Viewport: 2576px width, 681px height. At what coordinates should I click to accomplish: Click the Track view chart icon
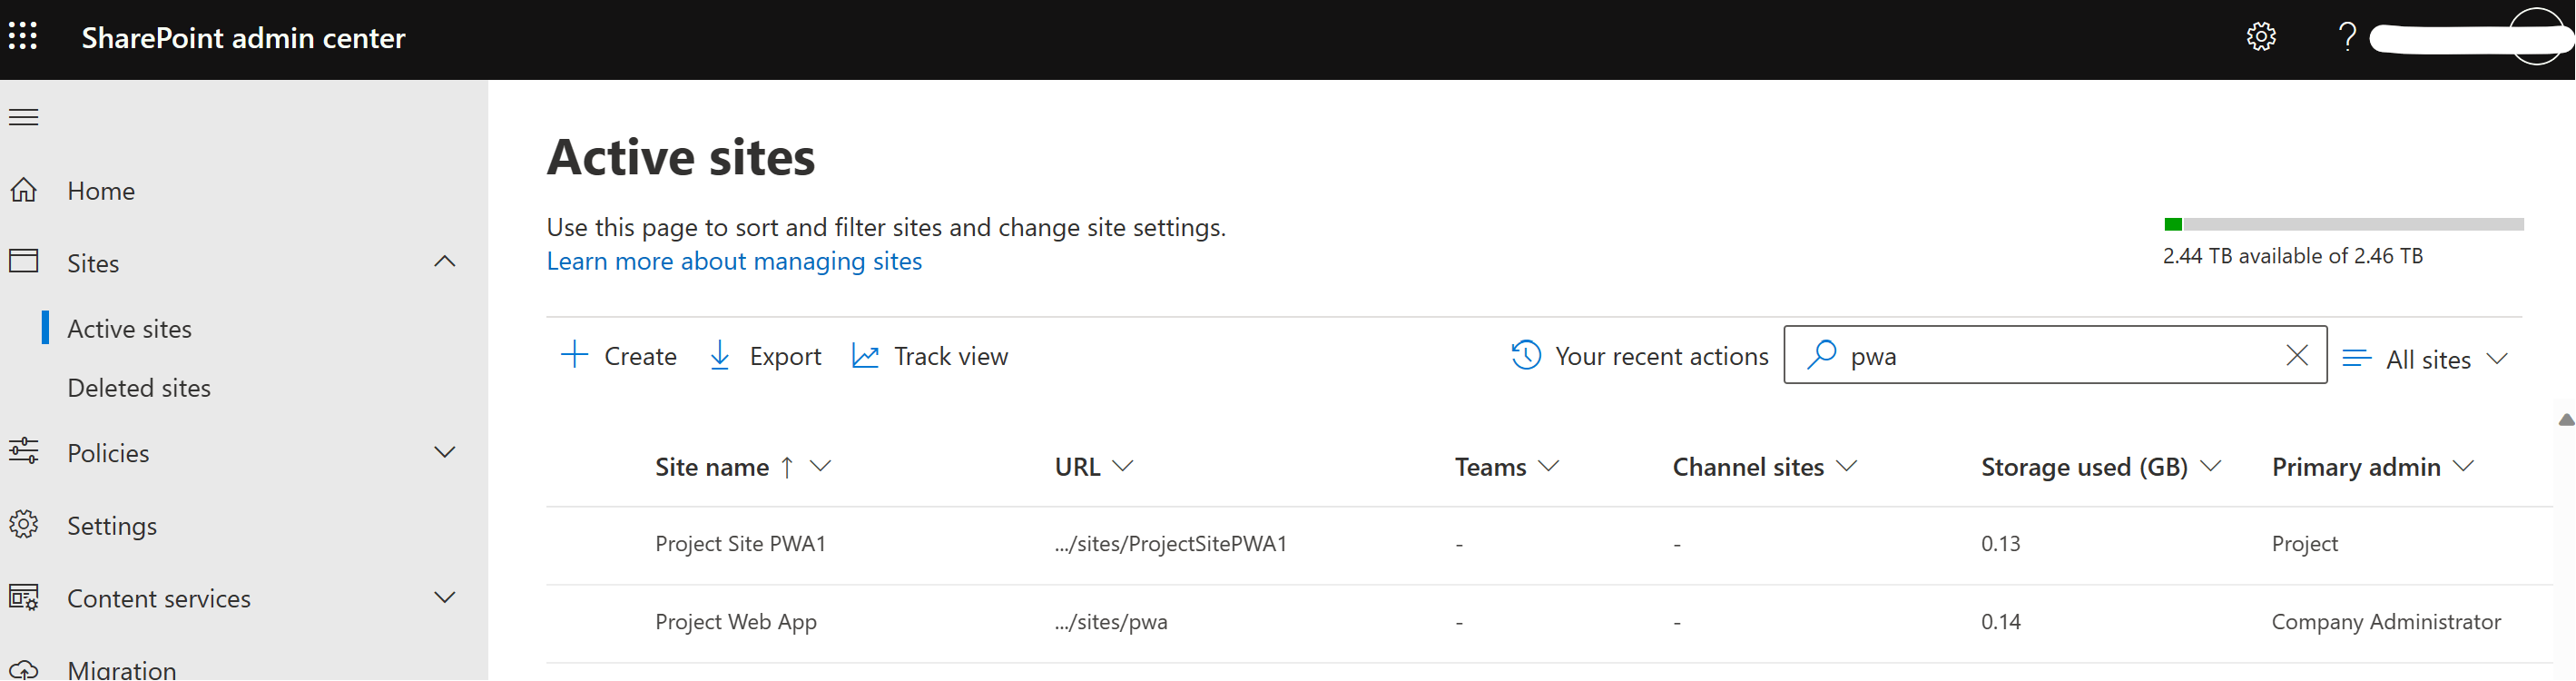coord(865,356)
